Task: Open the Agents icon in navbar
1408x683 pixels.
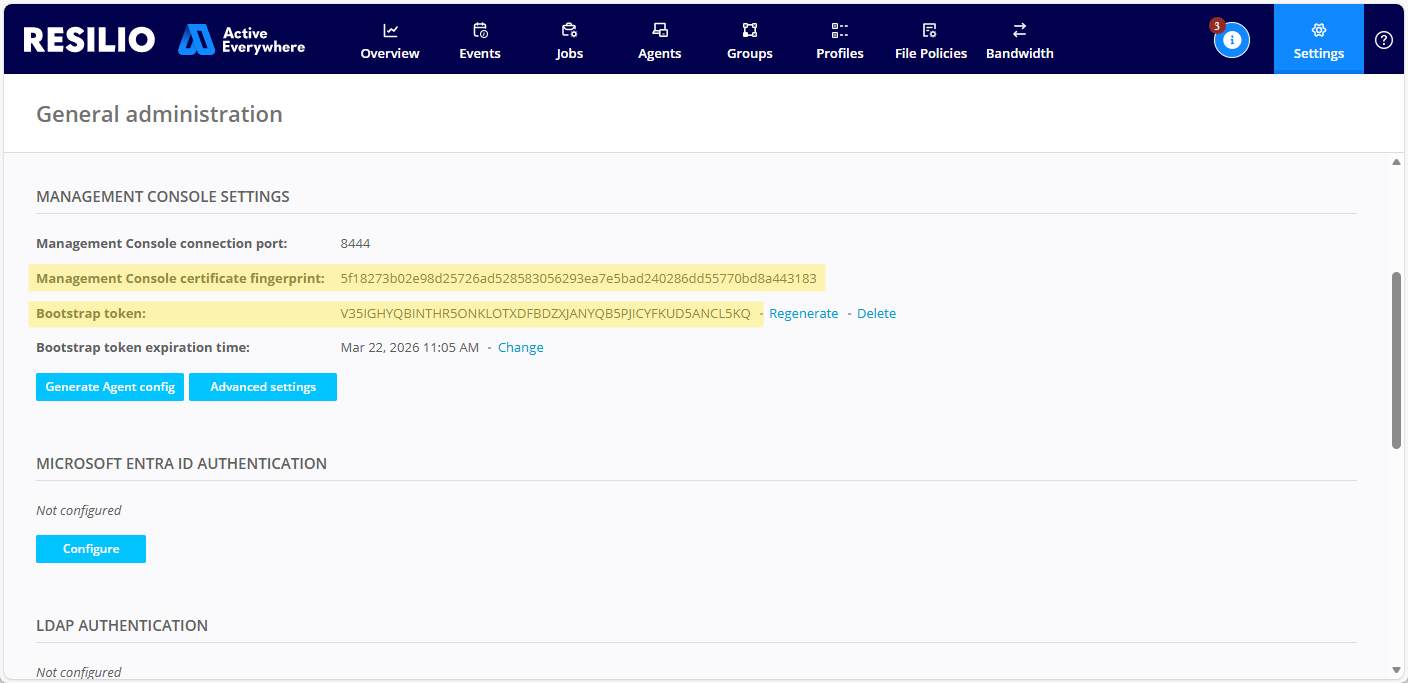Action: pyautogui.click(x=660, y=30)
